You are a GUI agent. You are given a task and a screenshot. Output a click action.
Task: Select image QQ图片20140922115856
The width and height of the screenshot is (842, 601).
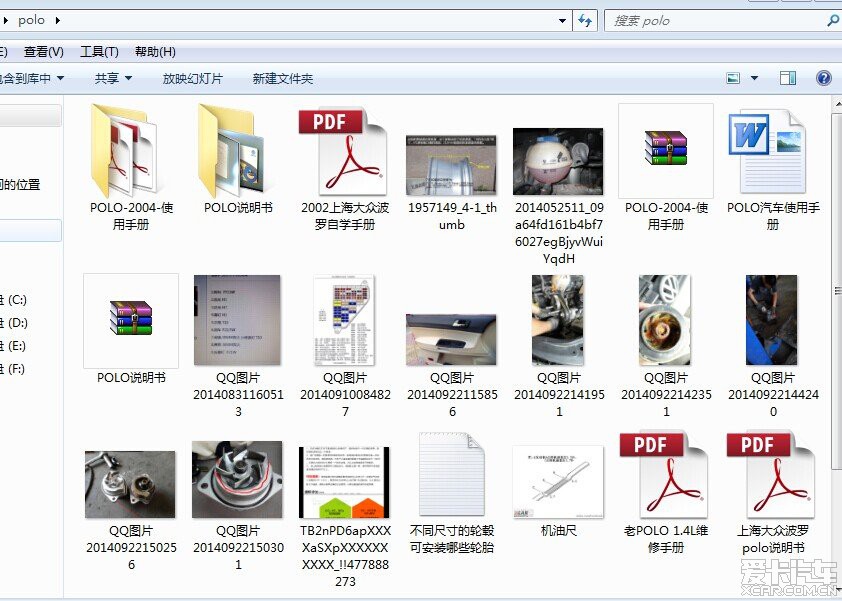[451, 339]
